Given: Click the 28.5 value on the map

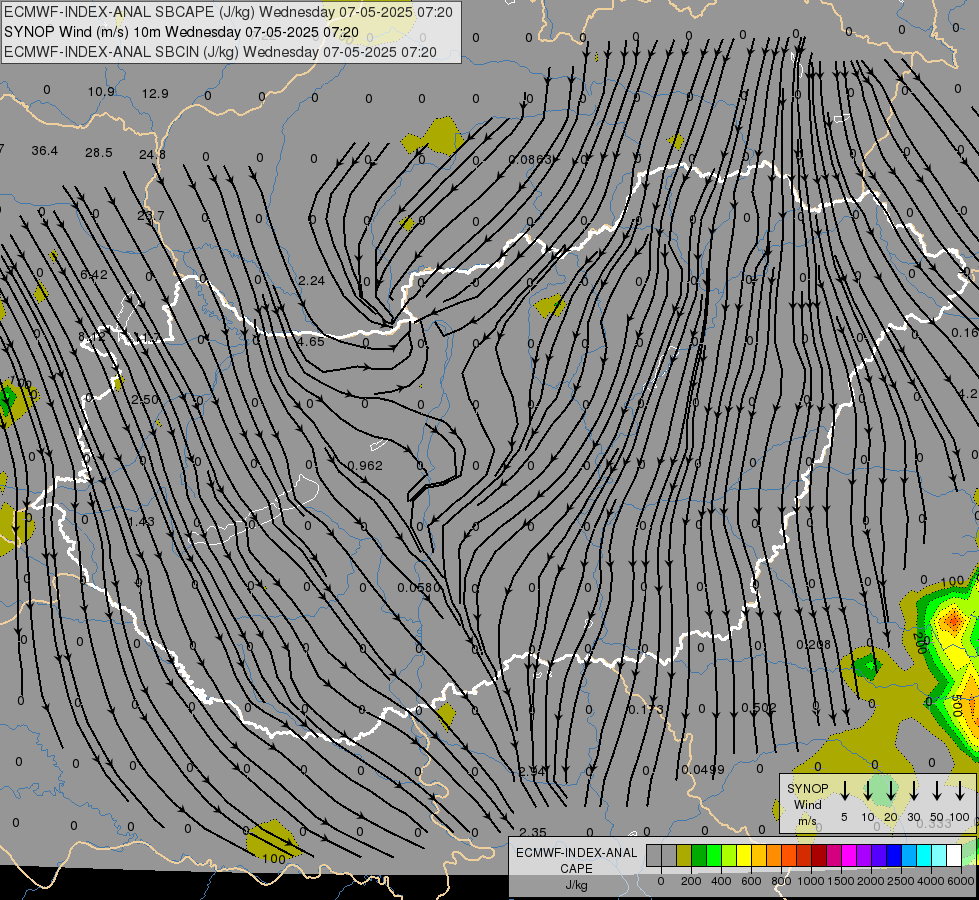Looking at the screenshot, I should coord(99,153).
